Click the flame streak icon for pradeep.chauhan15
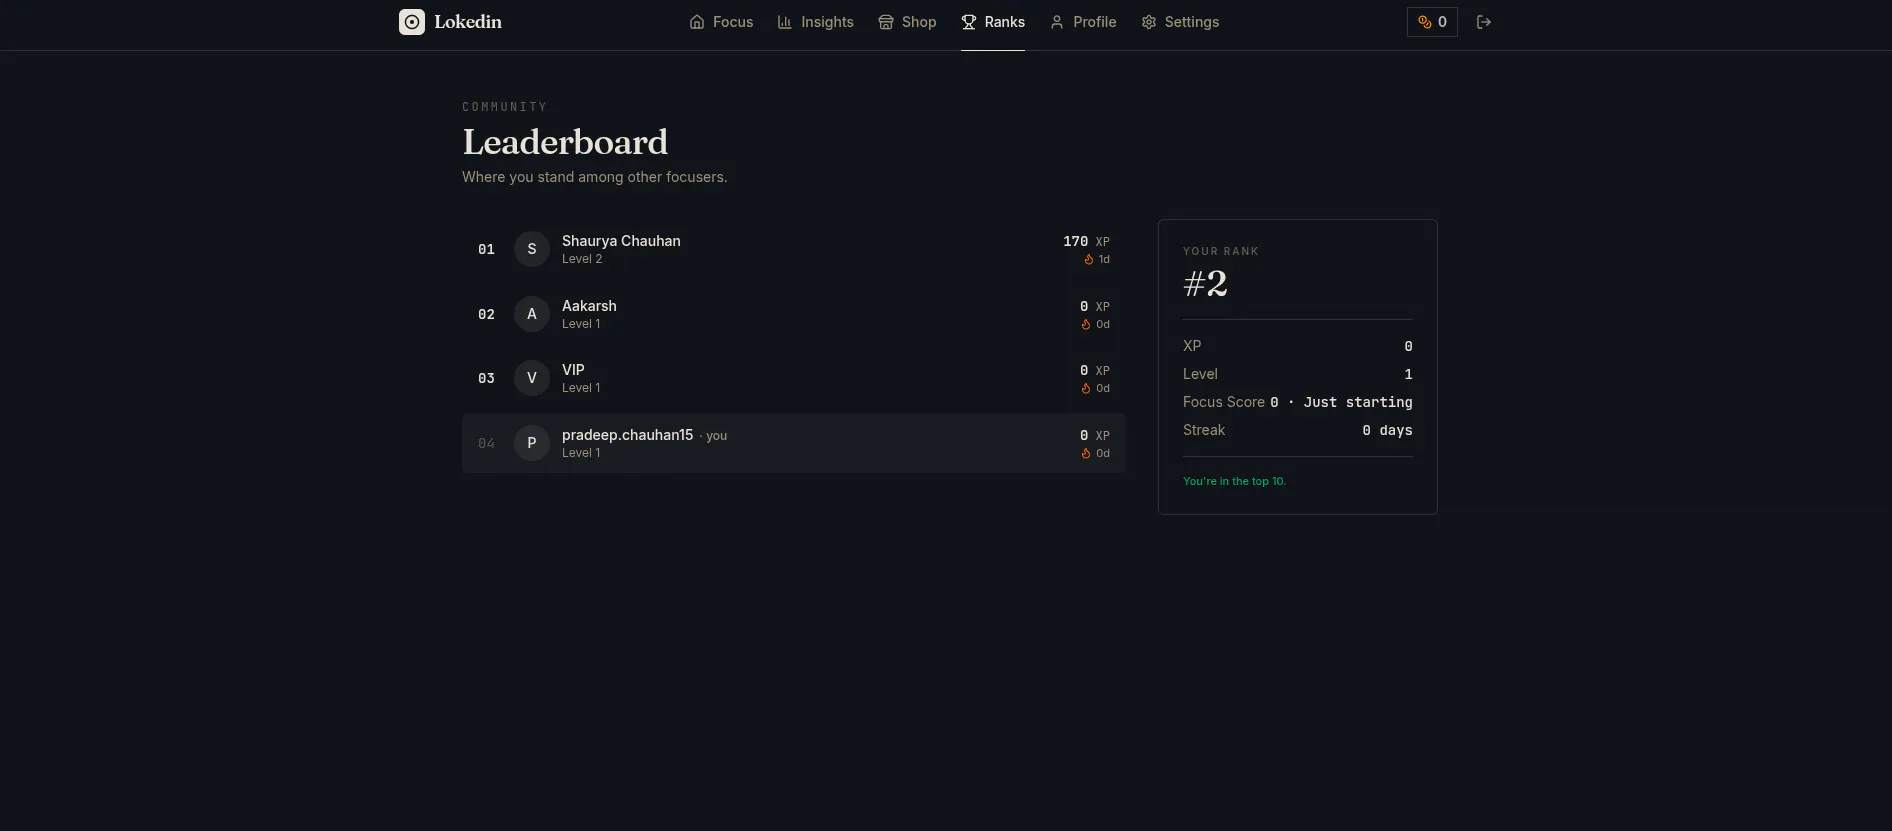Screen dimensions: 1892x831 (1086, 453)
